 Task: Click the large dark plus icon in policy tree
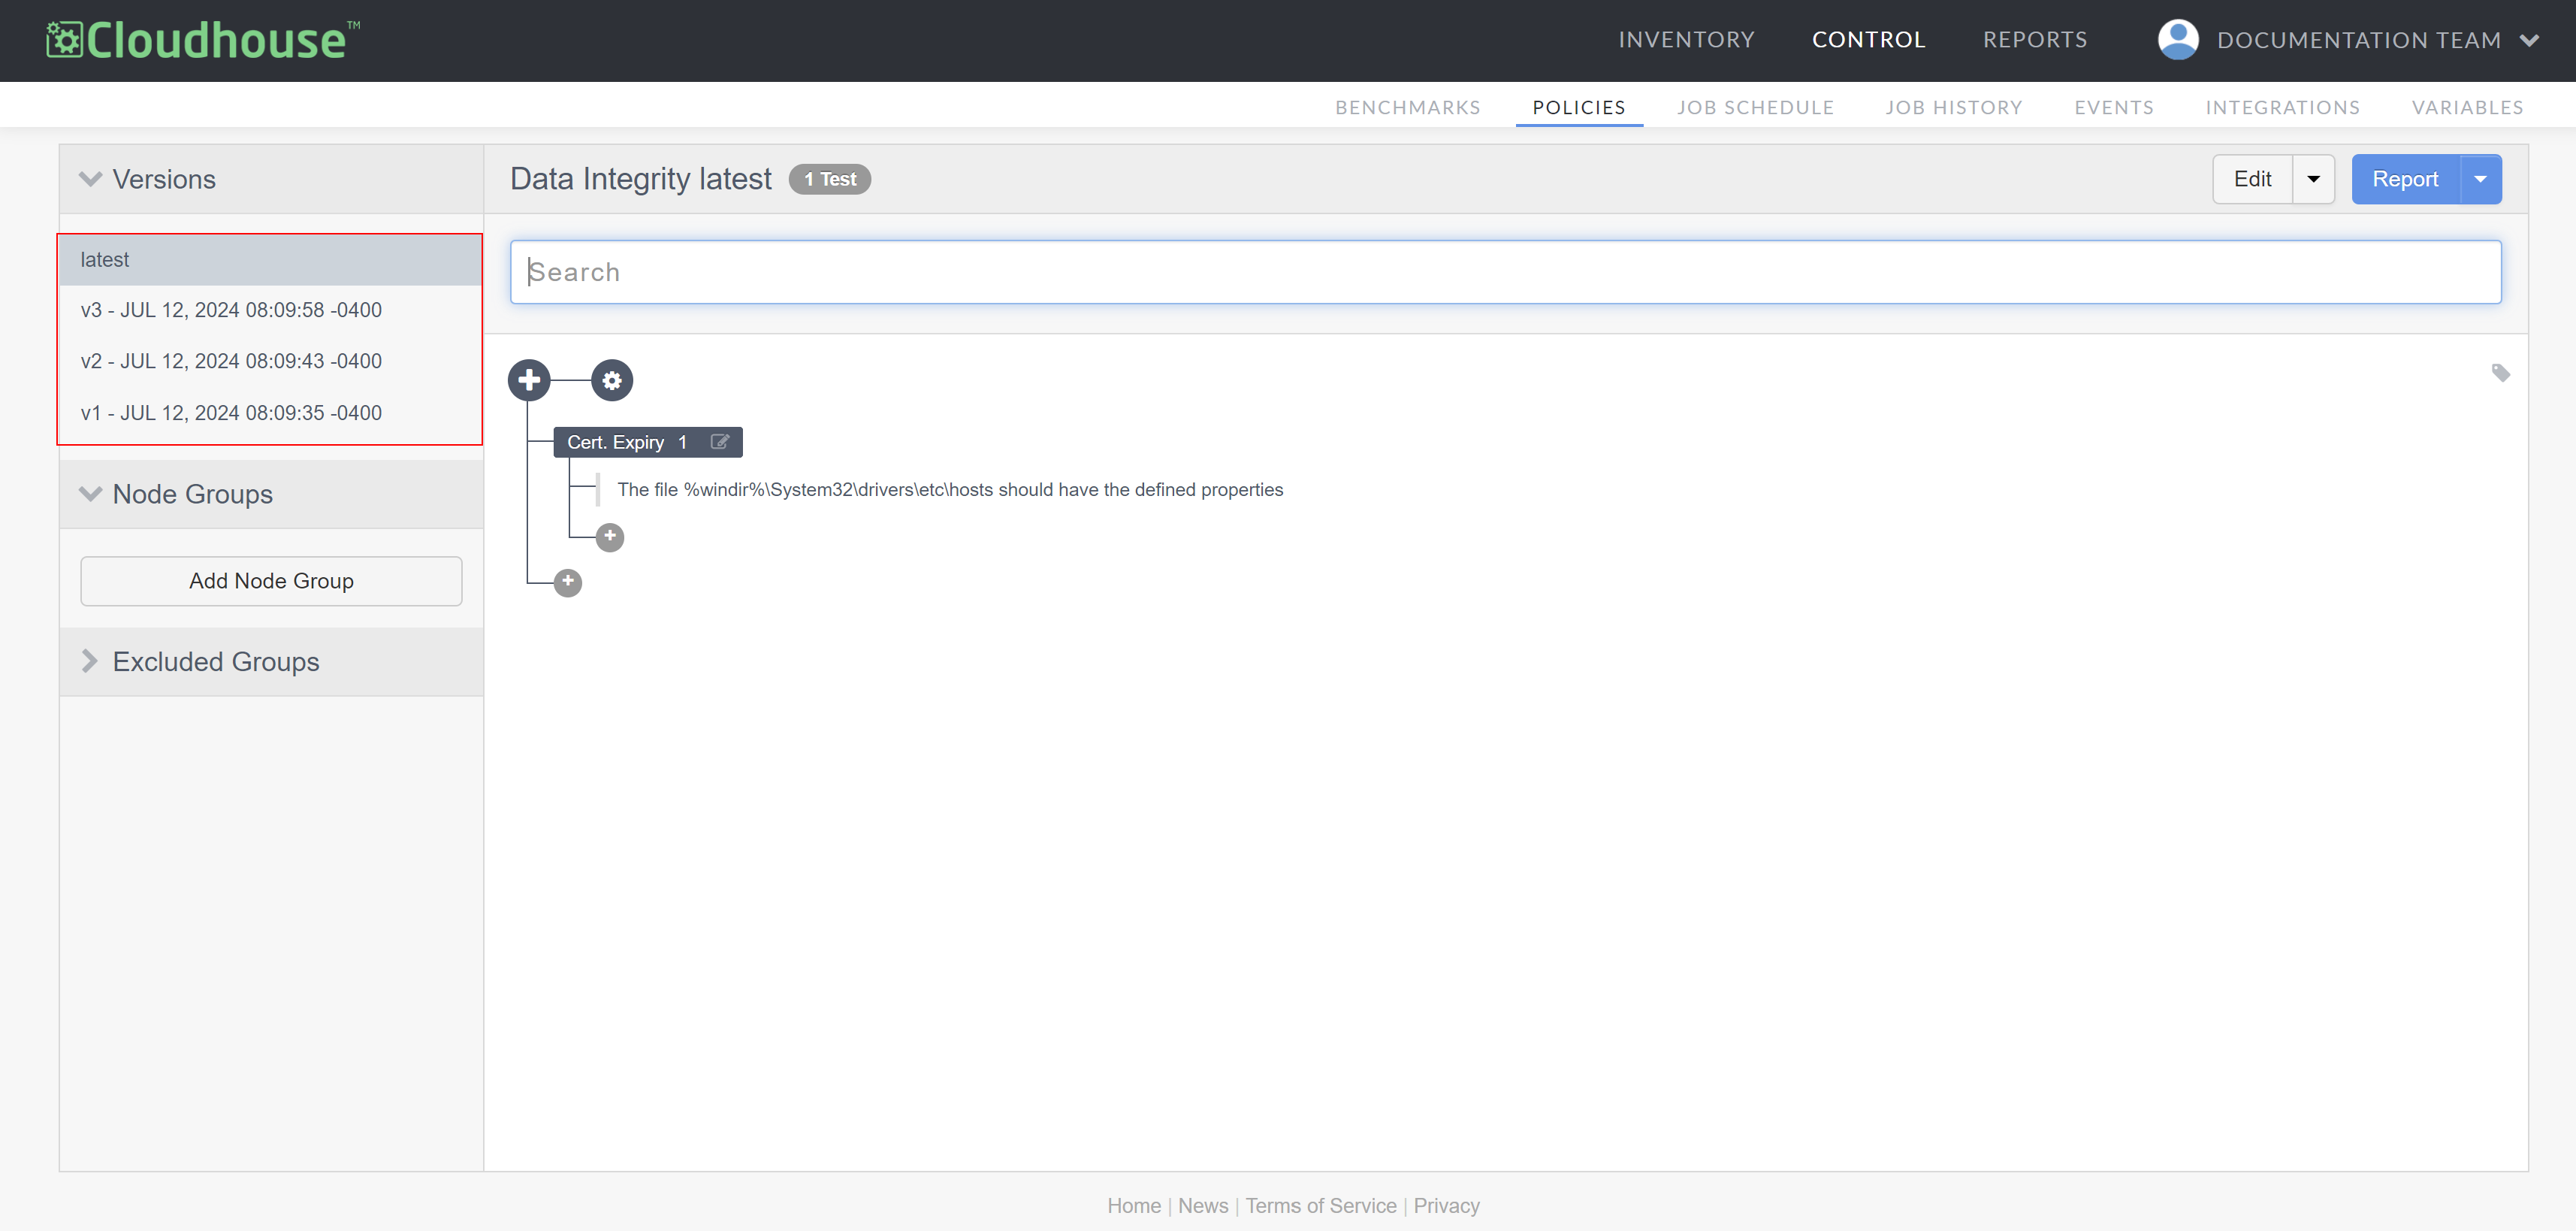(529, 380)
